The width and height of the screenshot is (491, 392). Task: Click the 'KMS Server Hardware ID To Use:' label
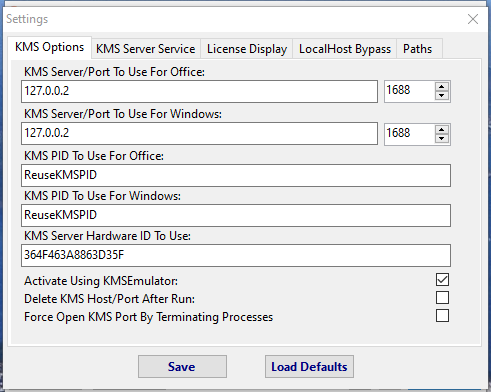tap(107, 236)
